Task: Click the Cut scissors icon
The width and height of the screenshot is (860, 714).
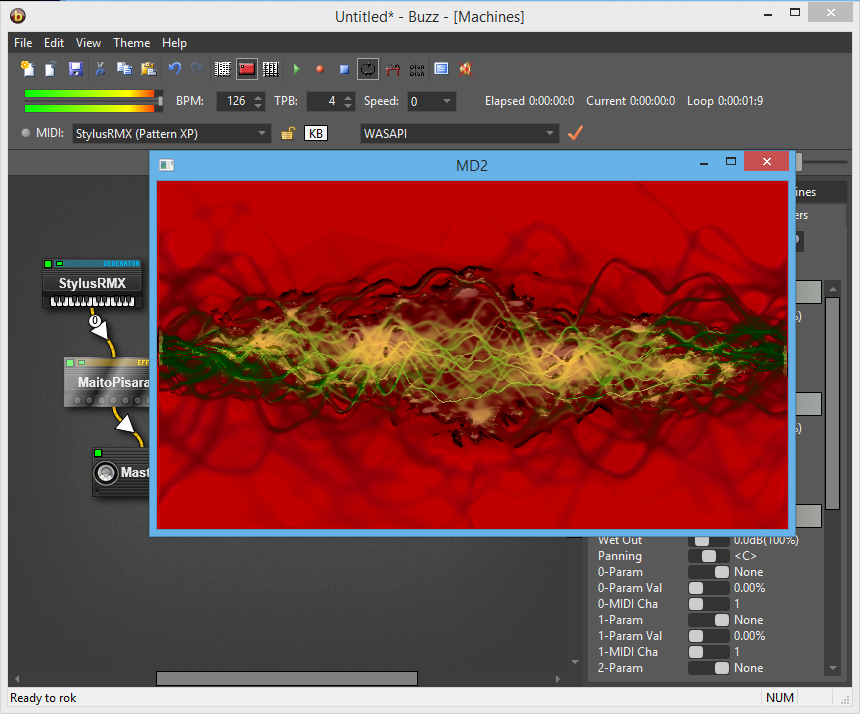Action: [100, 69]
